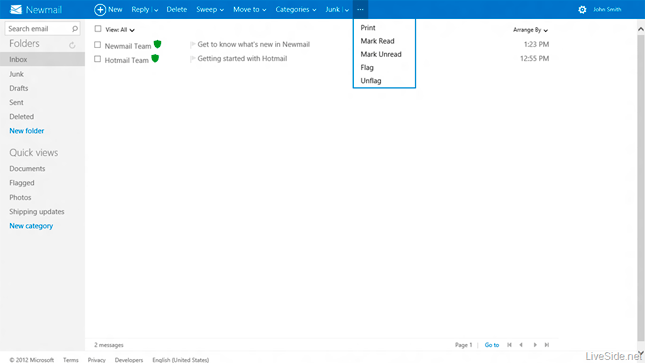Image resolution: width=645 pixels, height=363 pixels.
Task: Go to first page arrow
Action: pos(509,345)
